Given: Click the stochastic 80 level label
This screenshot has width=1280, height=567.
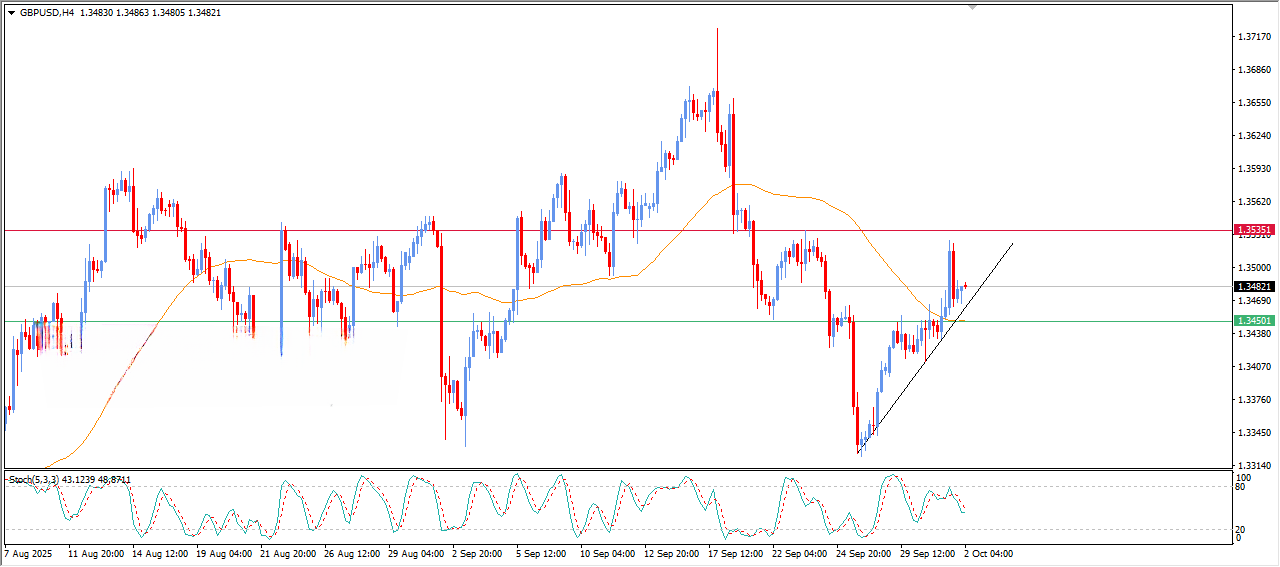Looking at the screenshot, I should (x=1241, y=488).
